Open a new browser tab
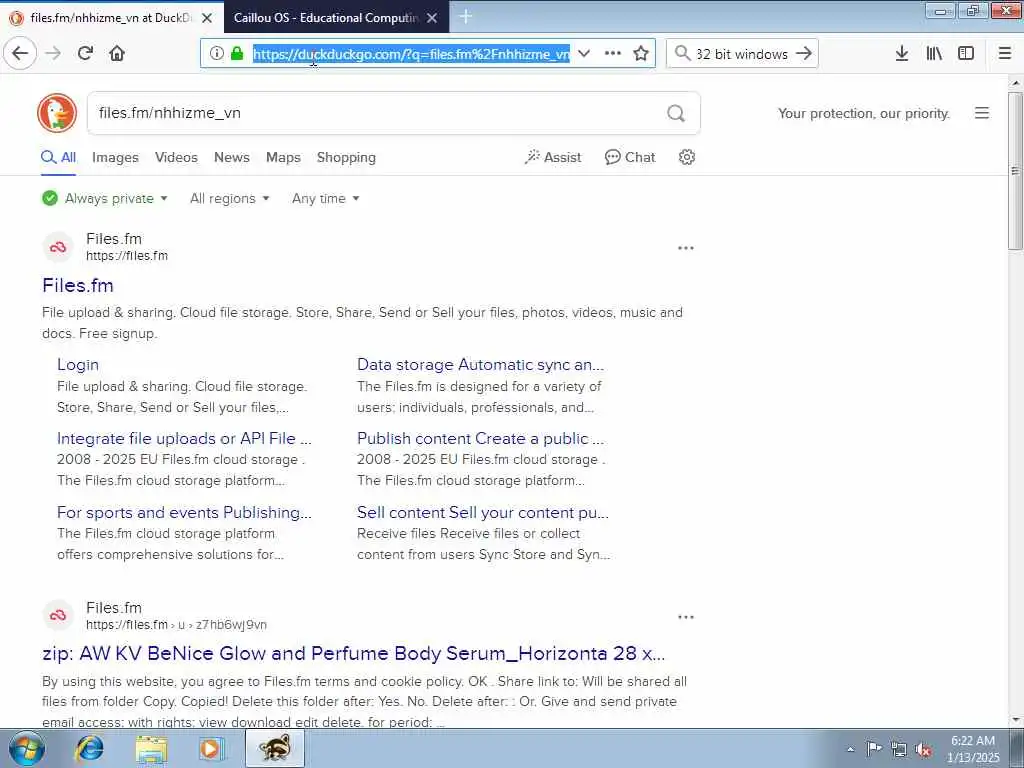 tap(466, 16)
